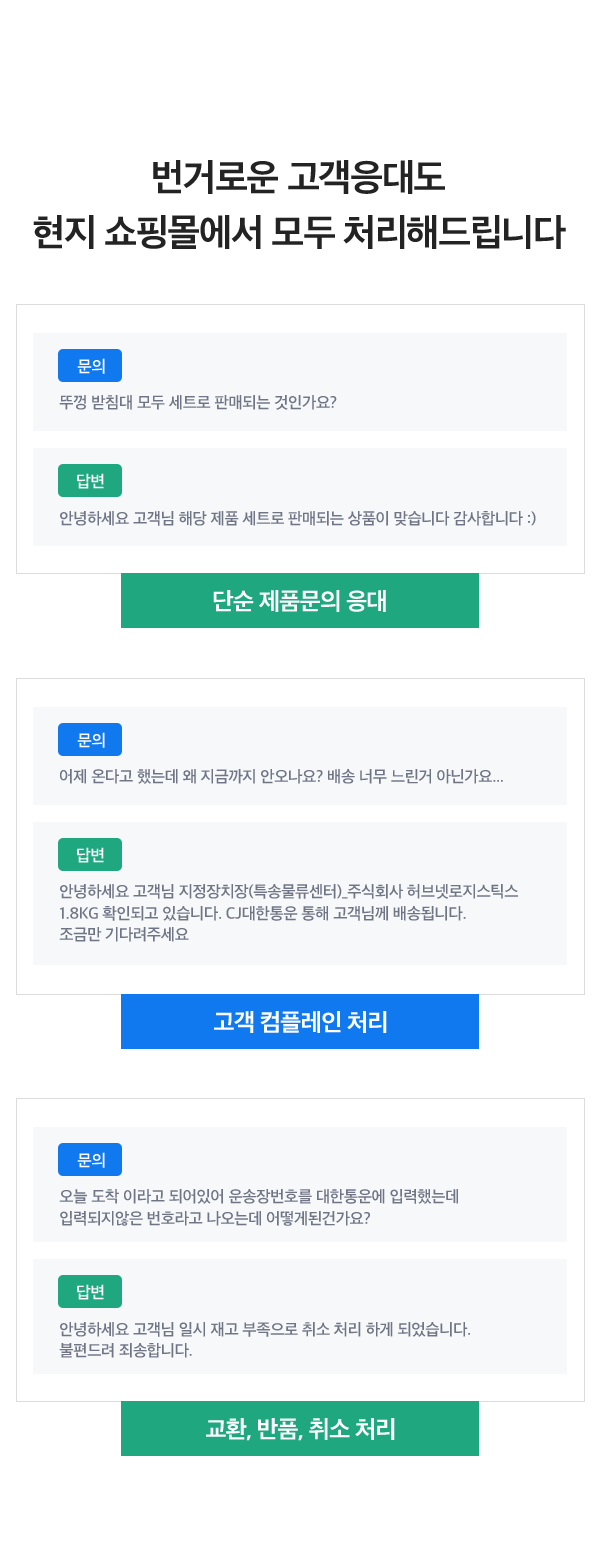
Task: Click the line '1.8KG 확인되고 있습니다' in the reply
Action: click(x=262, y=913)
